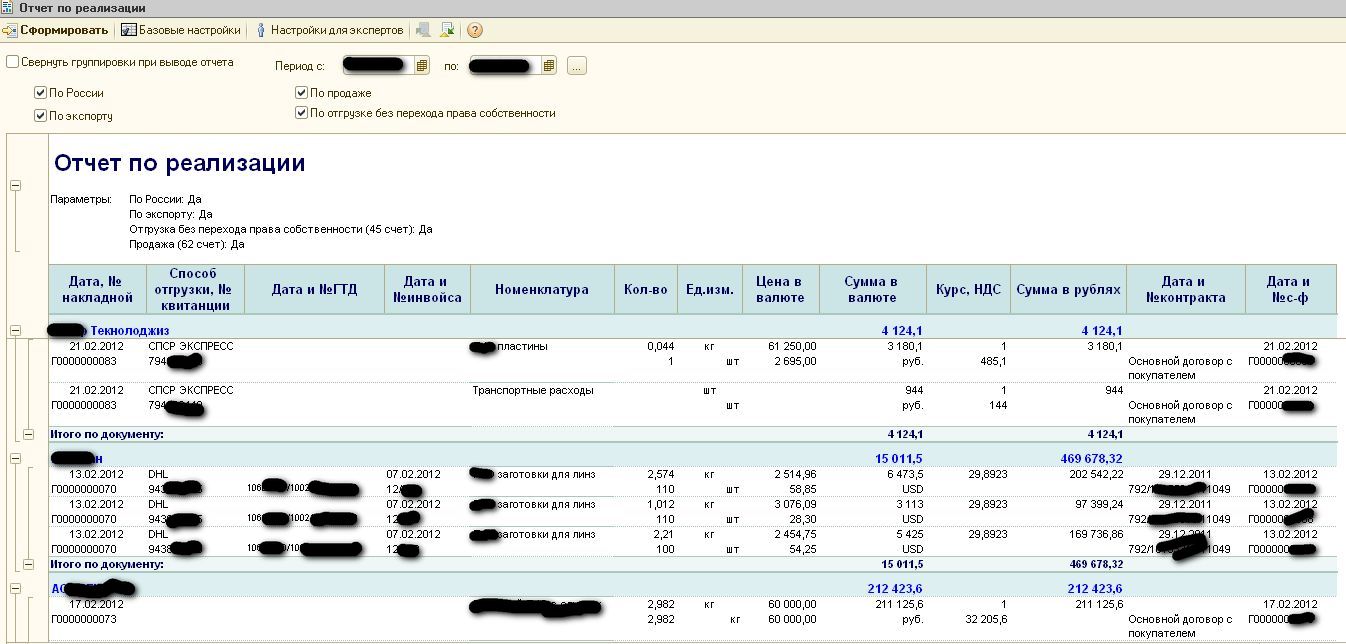Click the 'Период с' start date field

[x=378, y=66]
